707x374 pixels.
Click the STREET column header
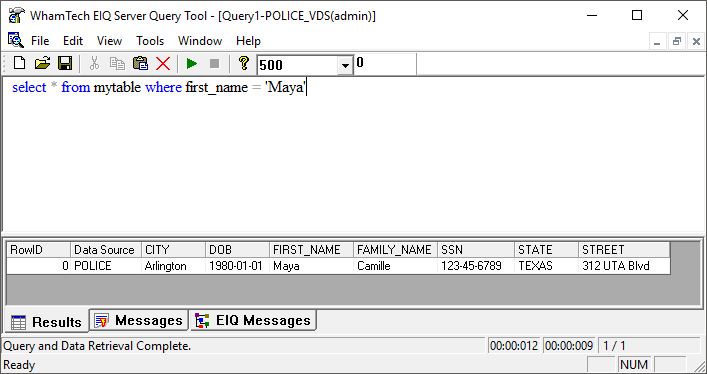coord(624,250)
